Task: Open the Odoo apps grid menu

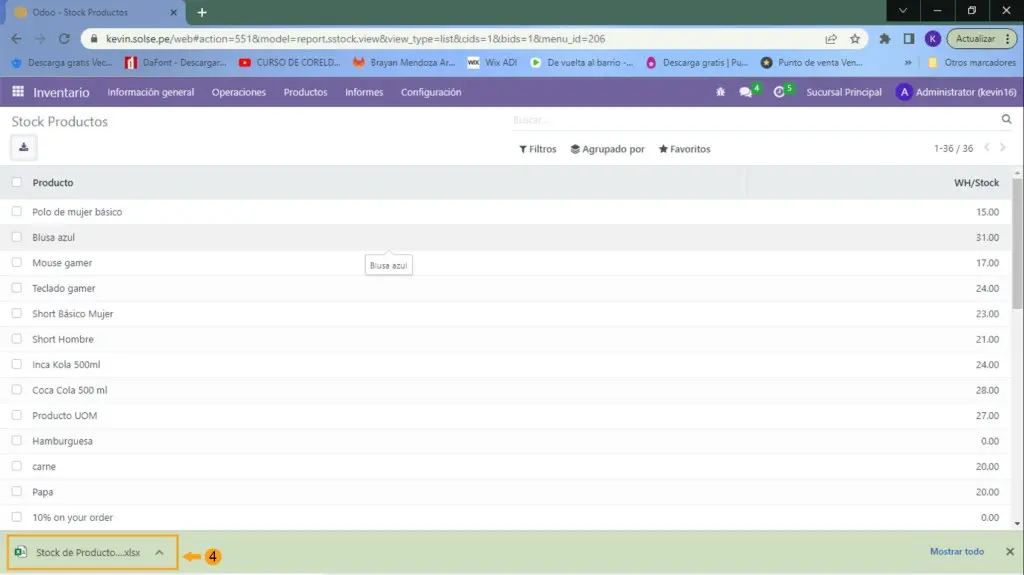Action: click(x=18, y=92)
